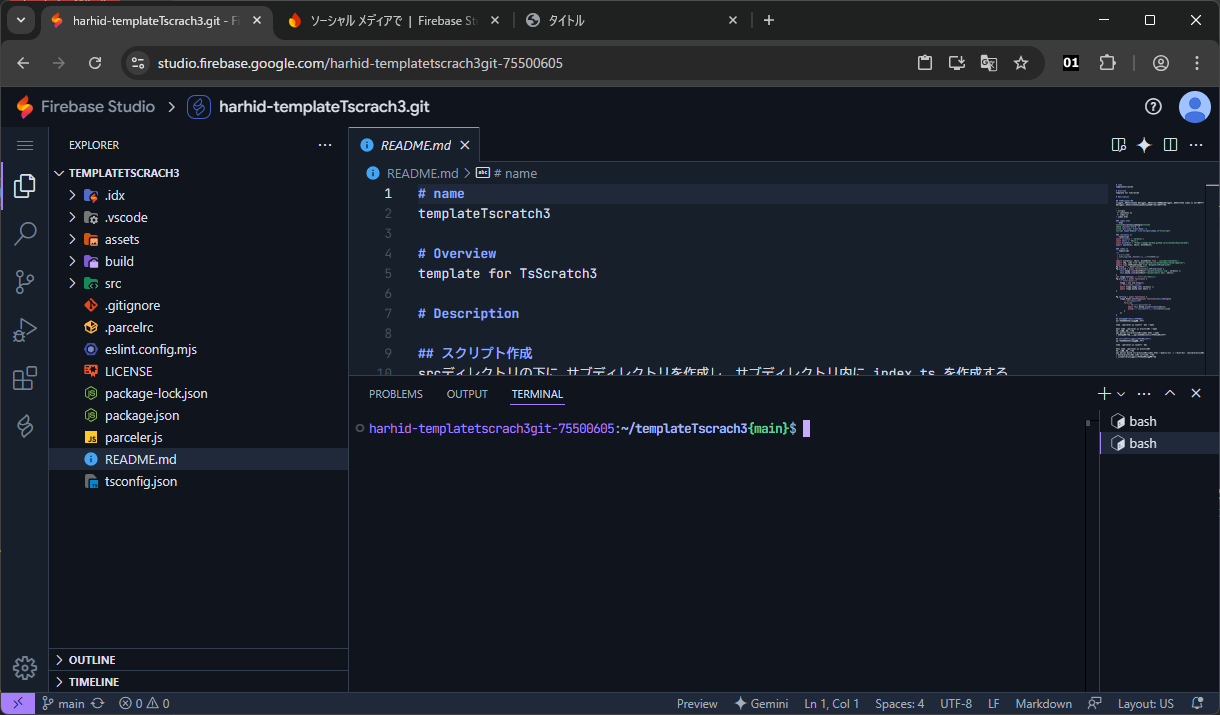
Task: Click Preview in the status bar
Action: pyautogui.click(x=697, y=703)
